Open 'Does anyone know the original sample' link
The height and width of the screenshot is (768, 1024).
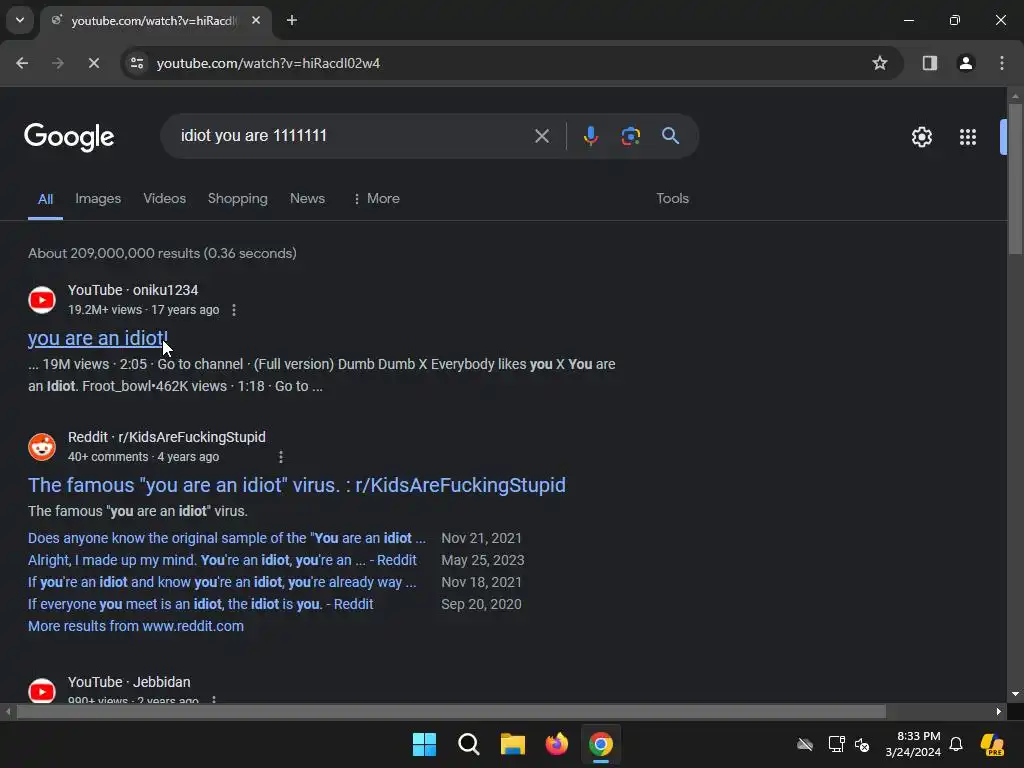(x=227, y=538)
